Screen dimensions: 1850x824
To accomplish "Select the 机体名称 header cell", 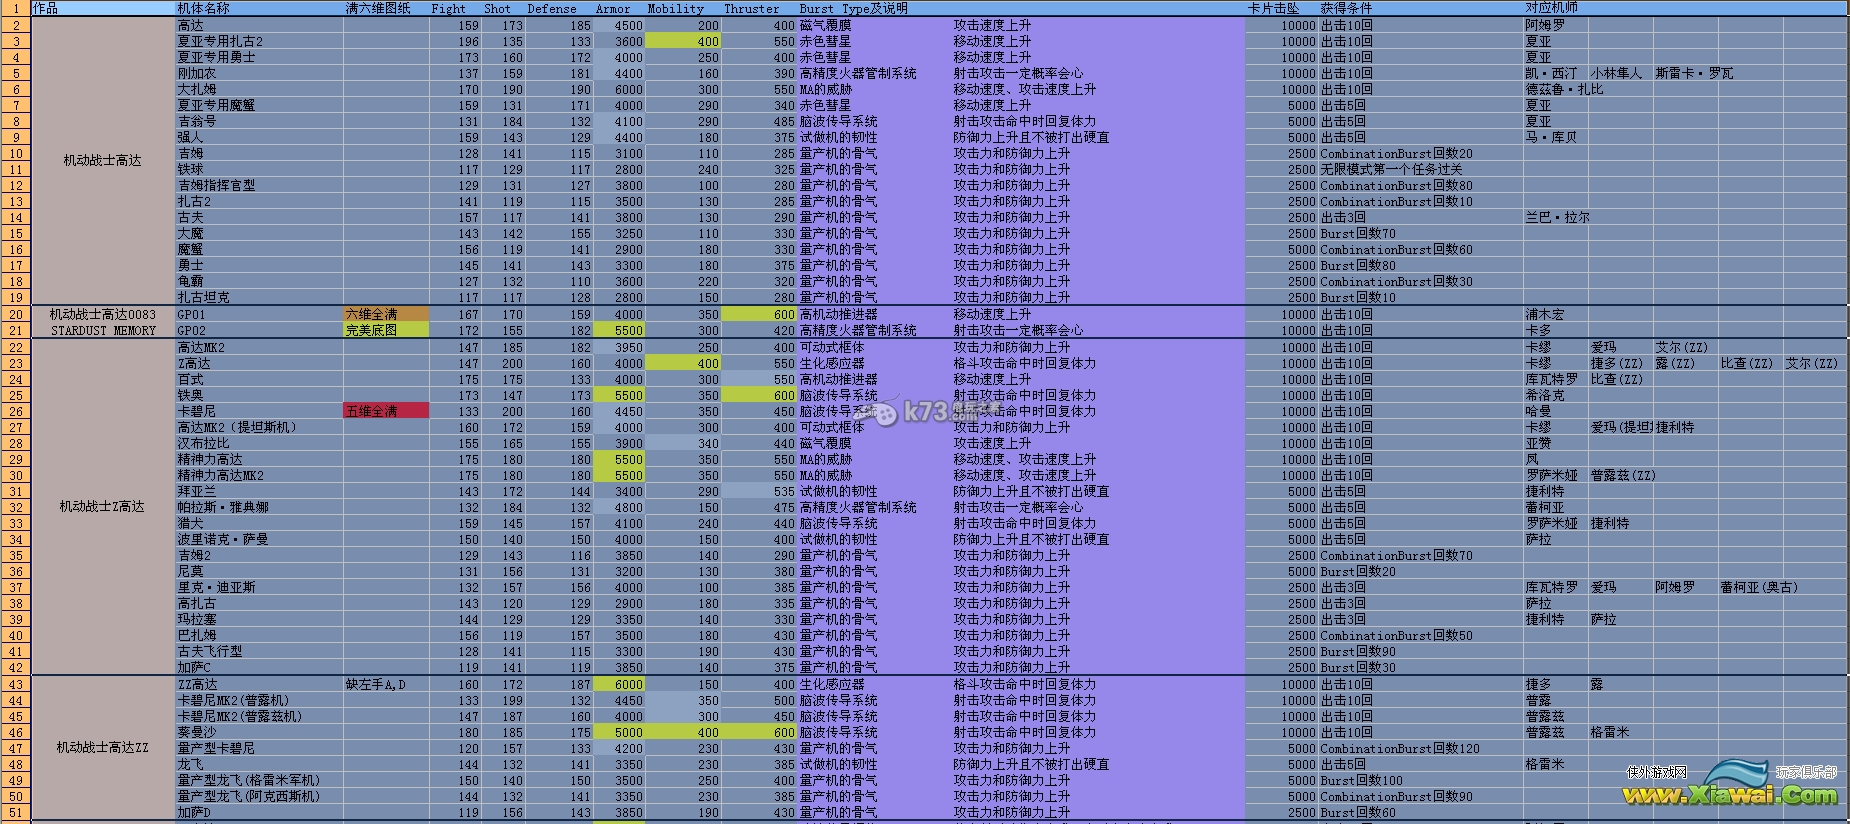I will (x=259, y=8).
